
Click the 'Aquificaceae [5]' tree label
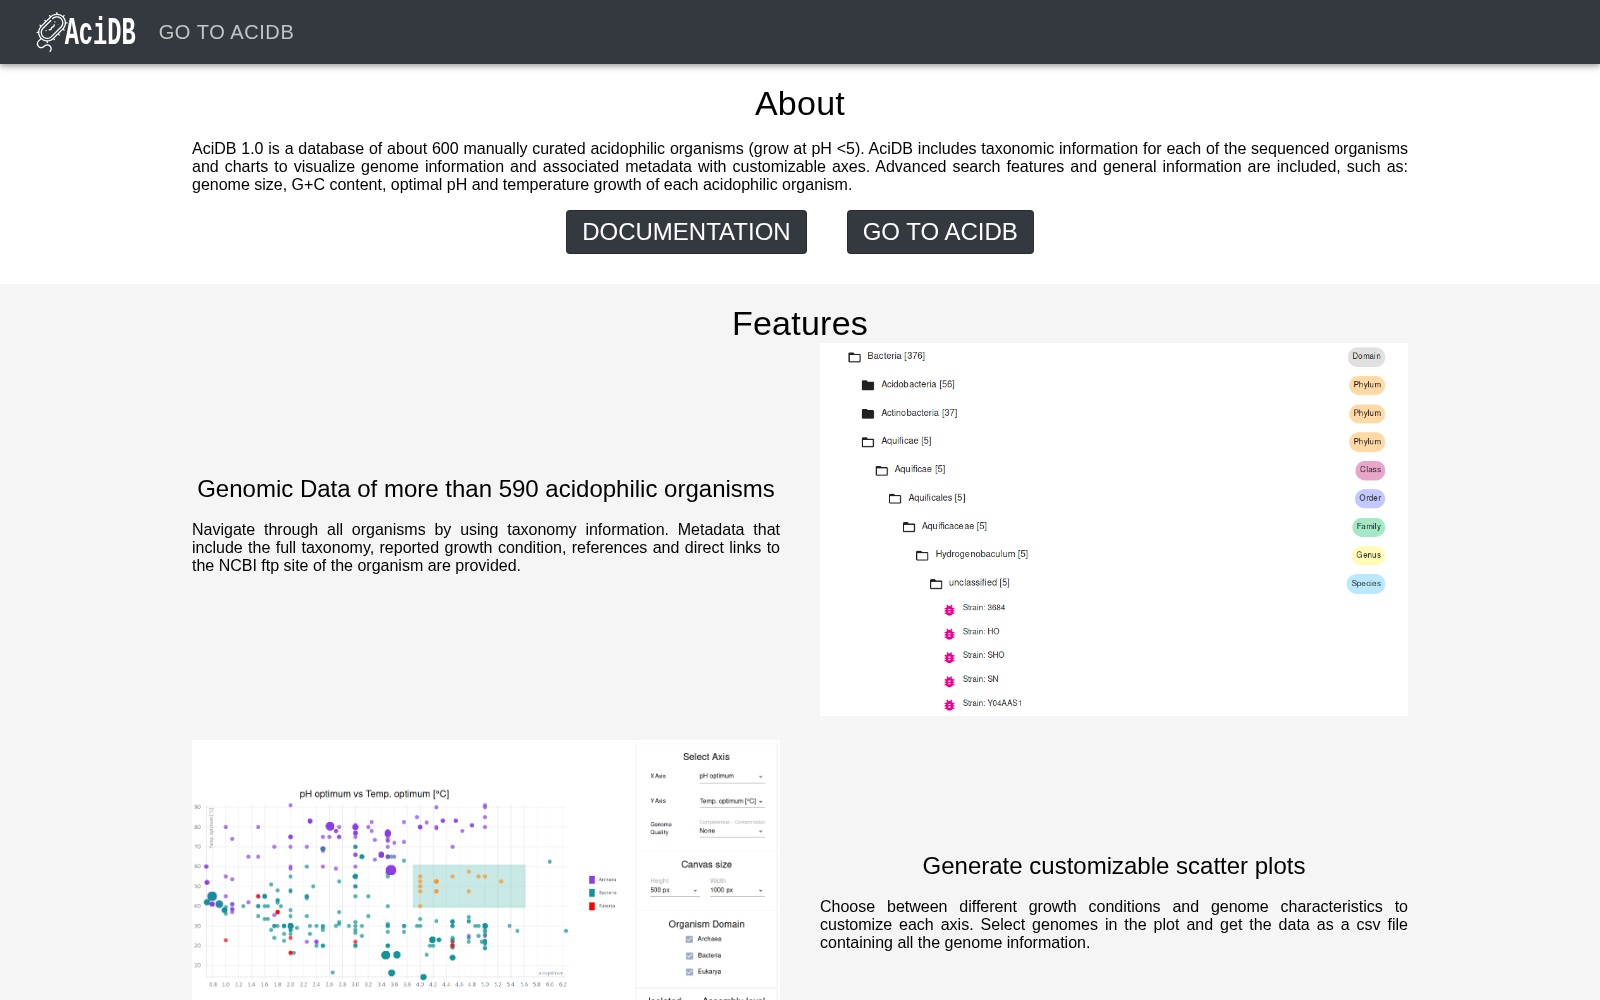click(x=954, y=526)
